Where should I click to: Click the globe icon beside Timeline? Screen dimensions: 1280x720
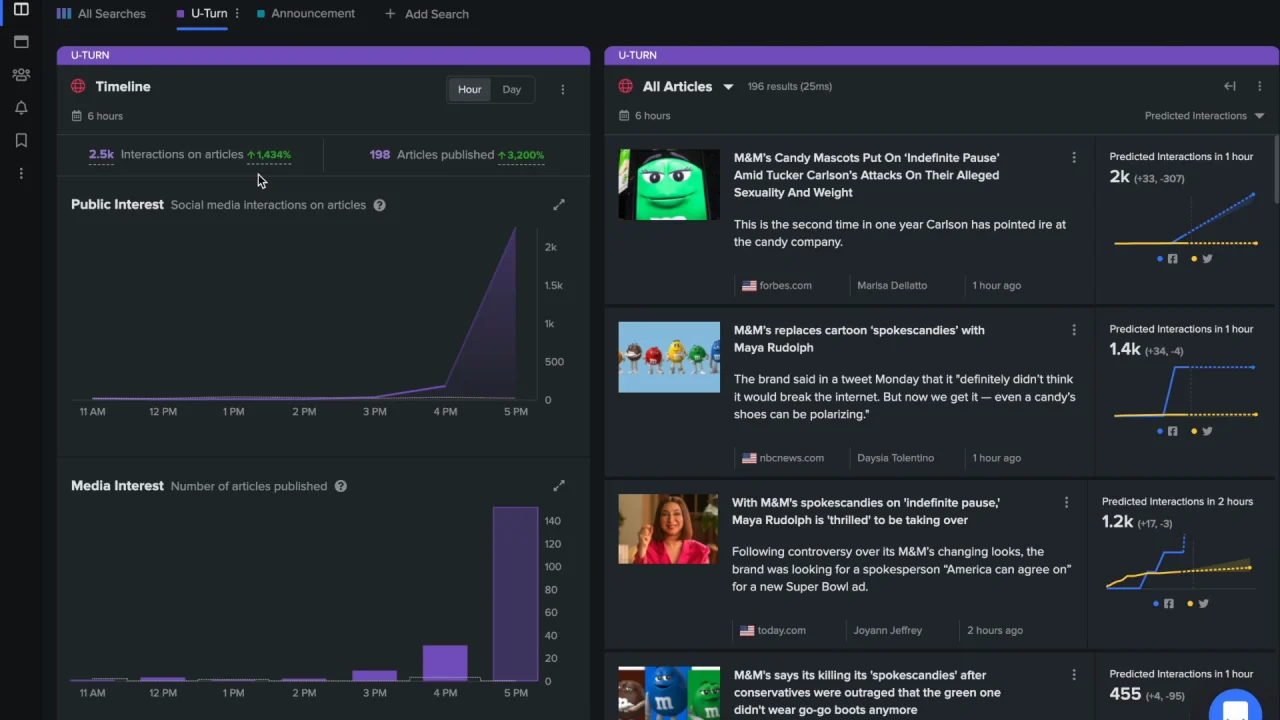point(78,87)
